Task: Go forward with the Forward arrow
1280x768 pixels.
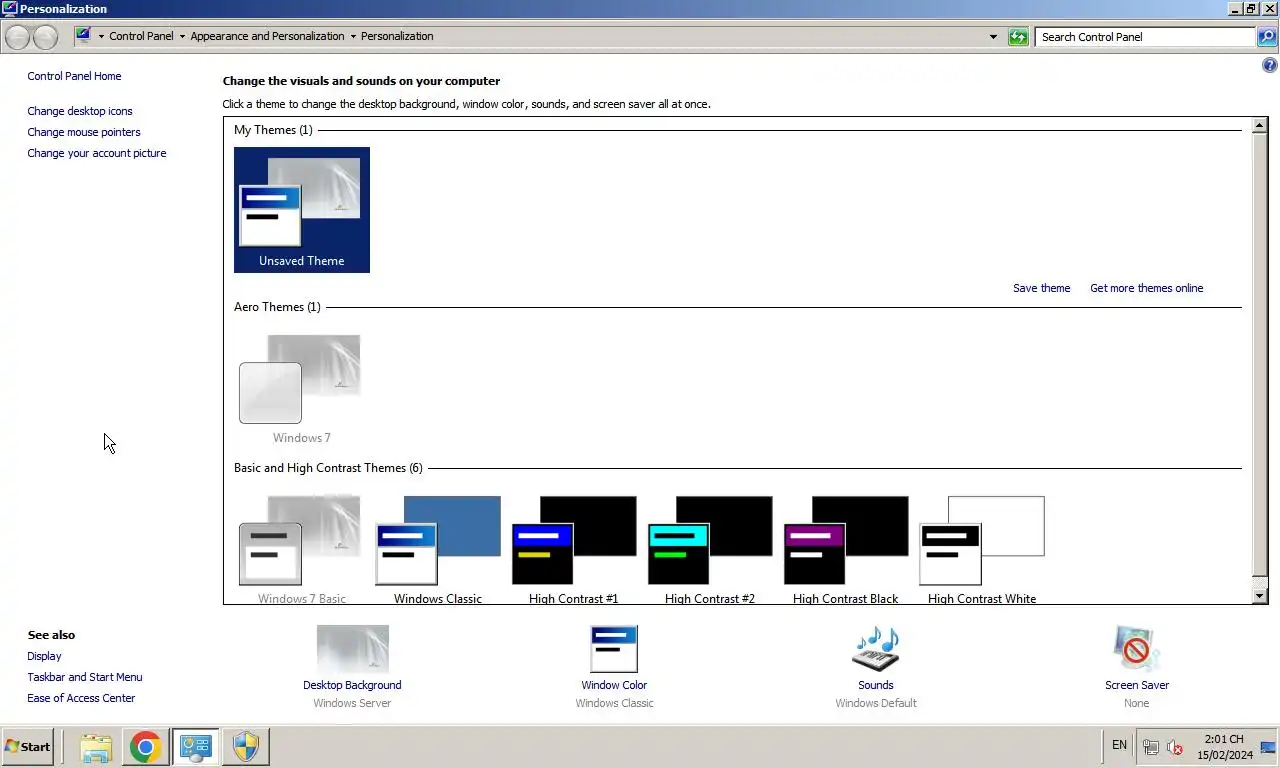Action: [x=45, y=37]
